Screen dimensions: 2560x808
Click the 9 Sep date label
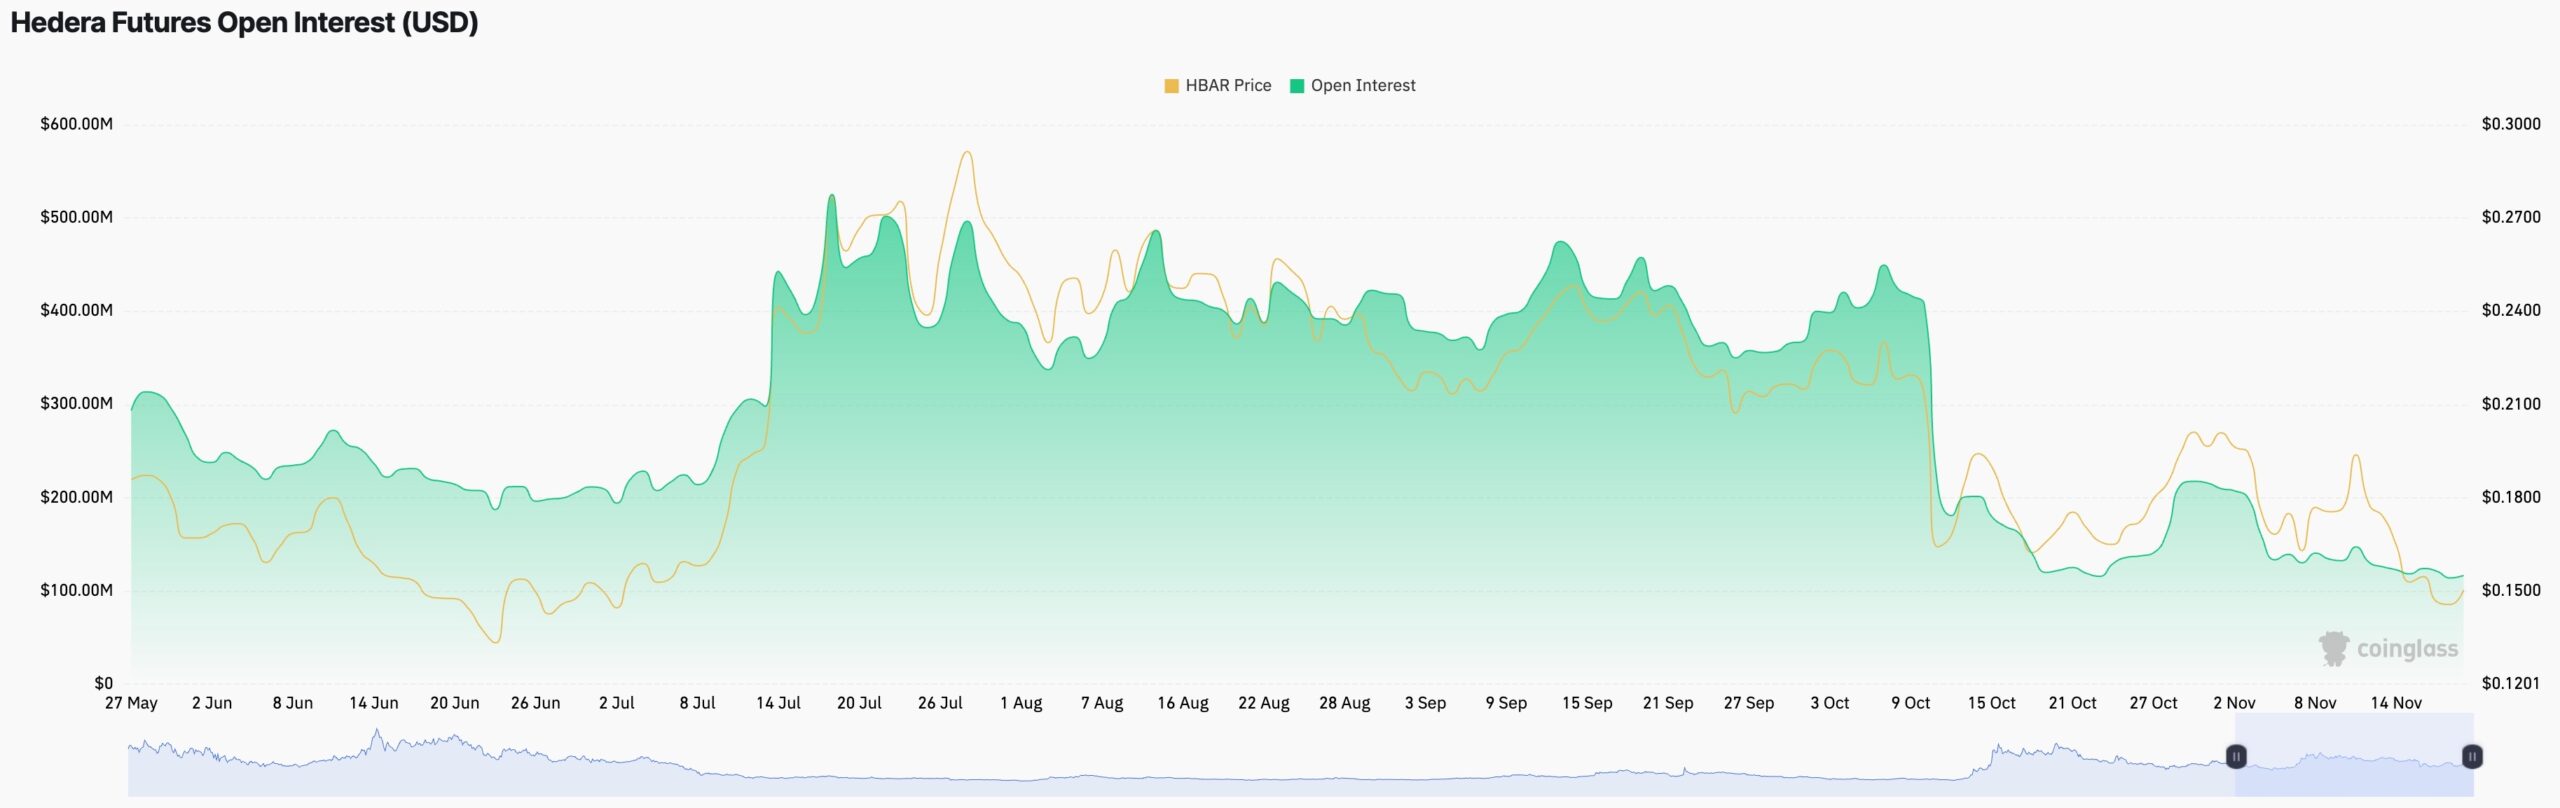[1506, 703]
